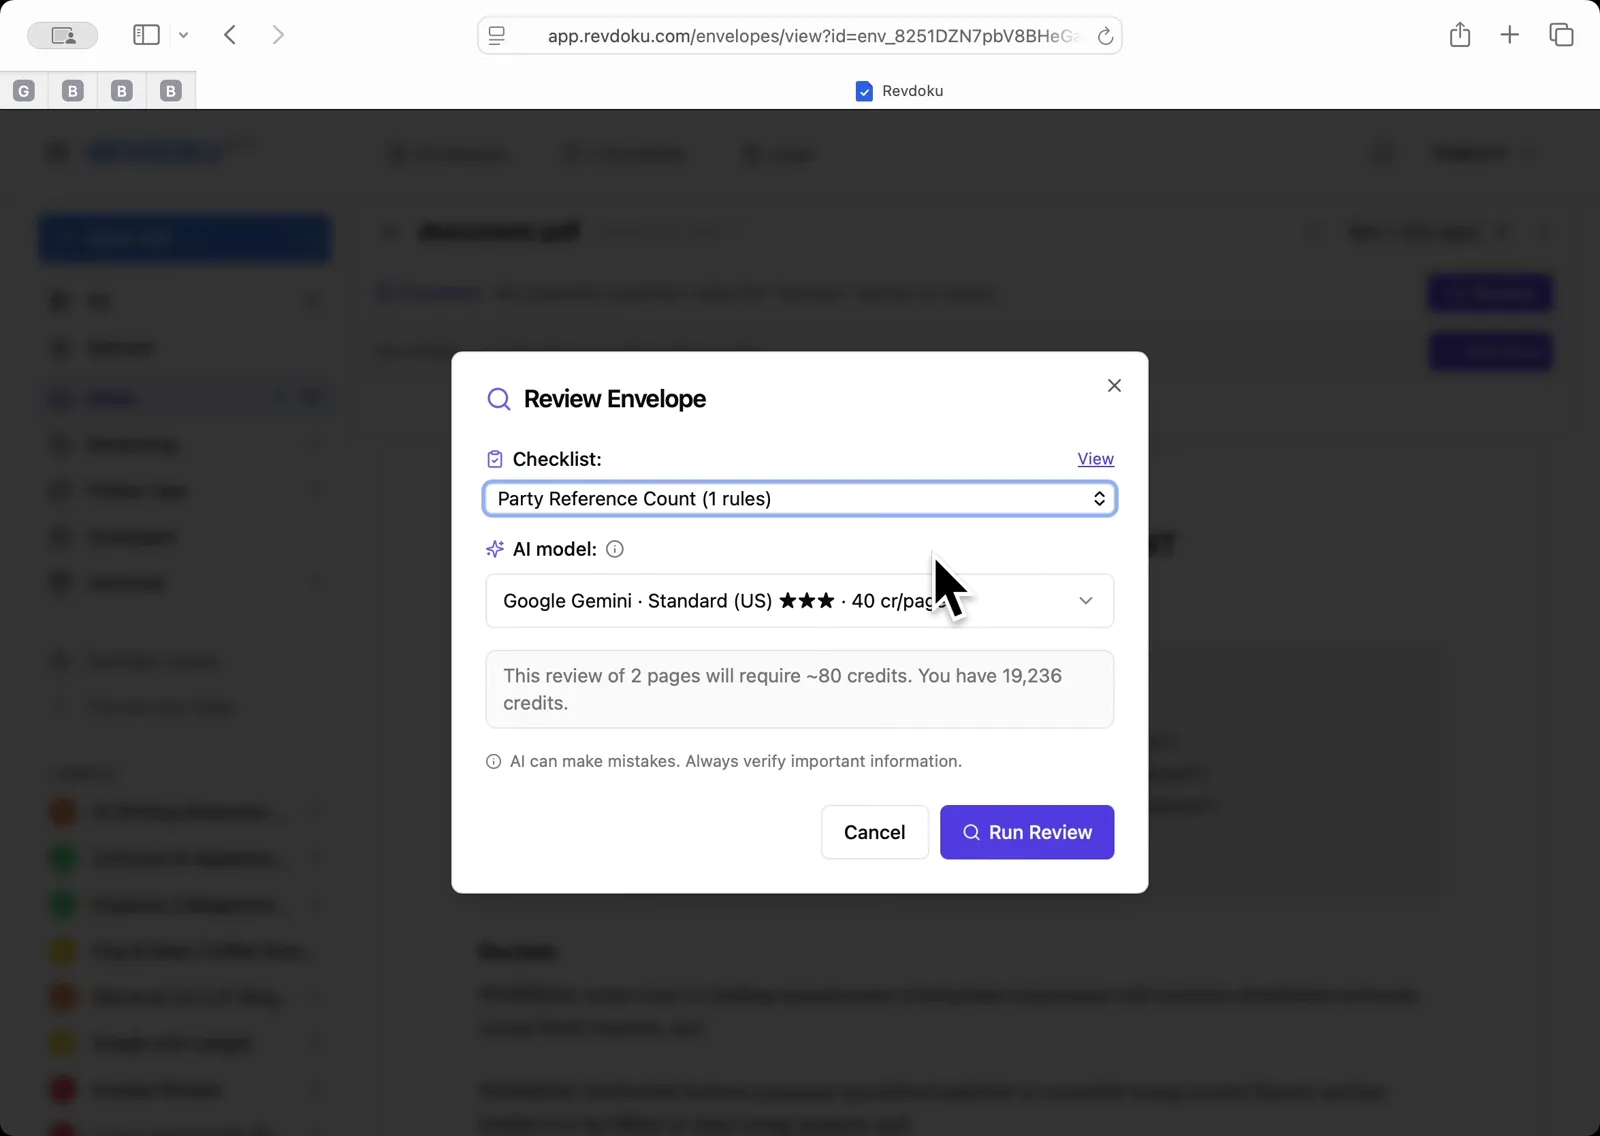Viewport: 1600px width, 1136px height.
Task: Click the info icon next to AI model
Action: tap(613, 548)
